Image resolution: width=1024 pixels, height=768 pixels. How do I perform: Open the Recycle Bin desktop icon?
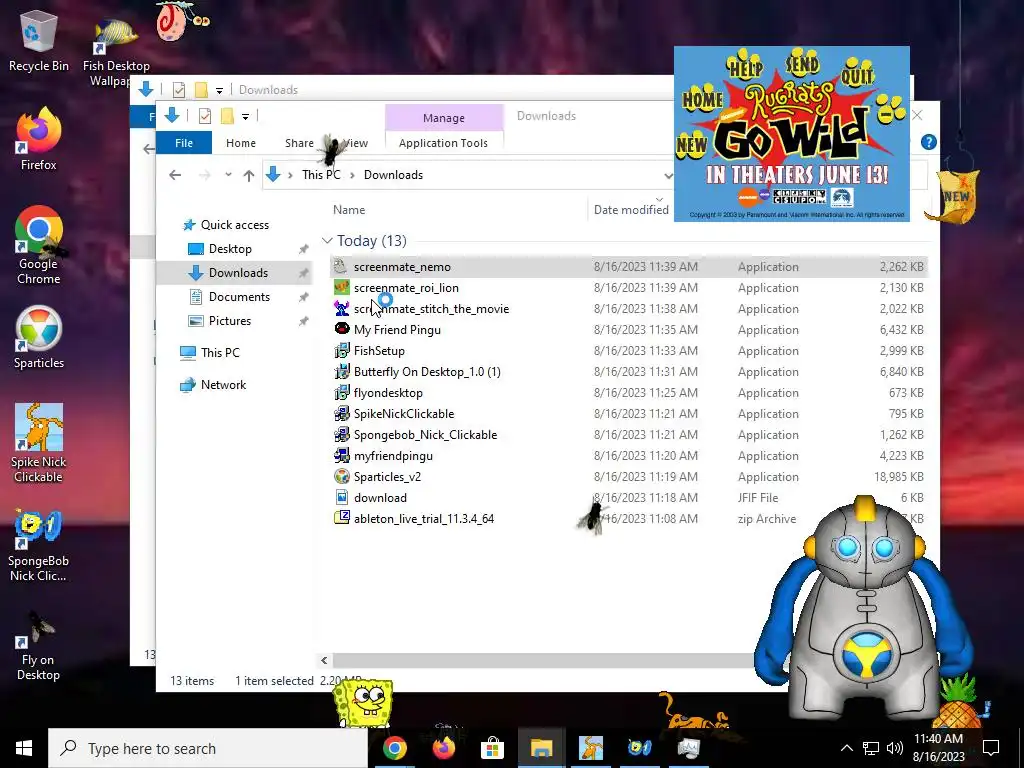(38, 41)
